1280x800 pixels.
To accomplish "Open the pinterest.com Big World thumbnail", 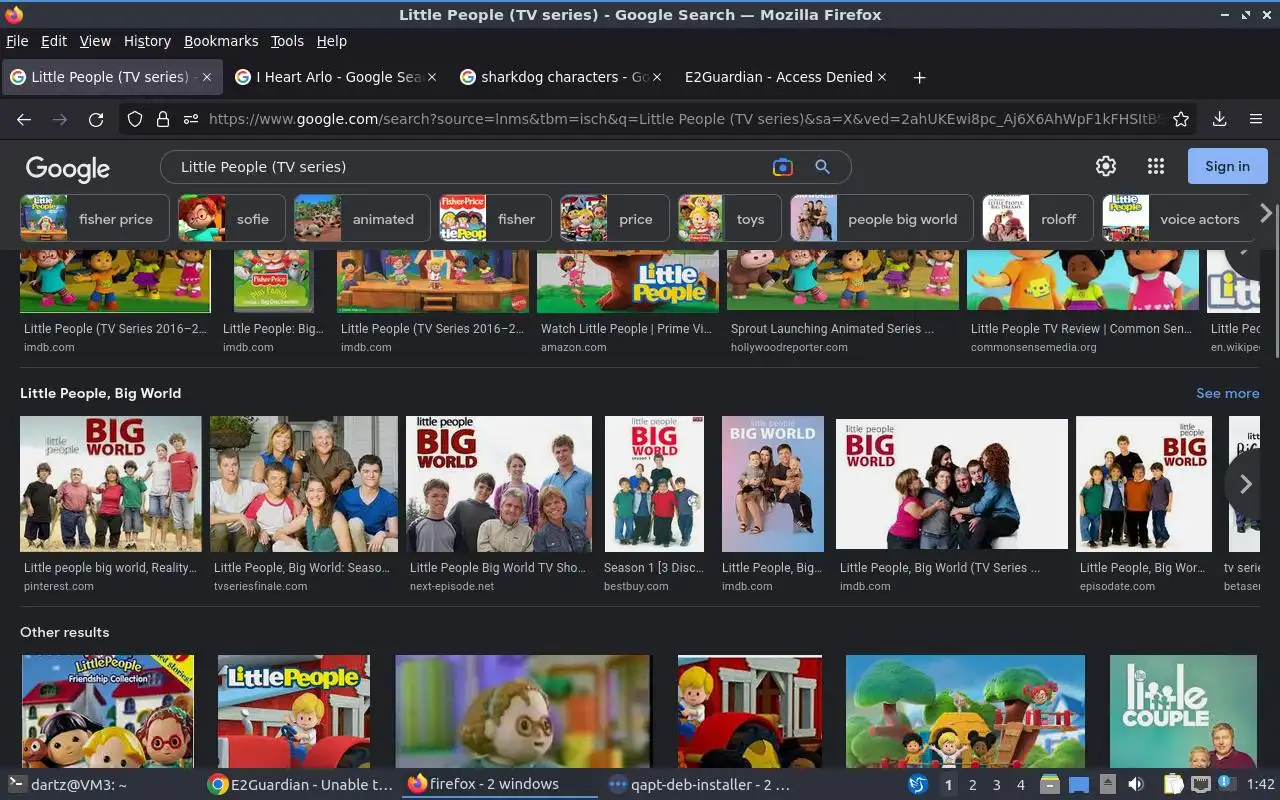I will pyautogui.click(x=110, y=484).
